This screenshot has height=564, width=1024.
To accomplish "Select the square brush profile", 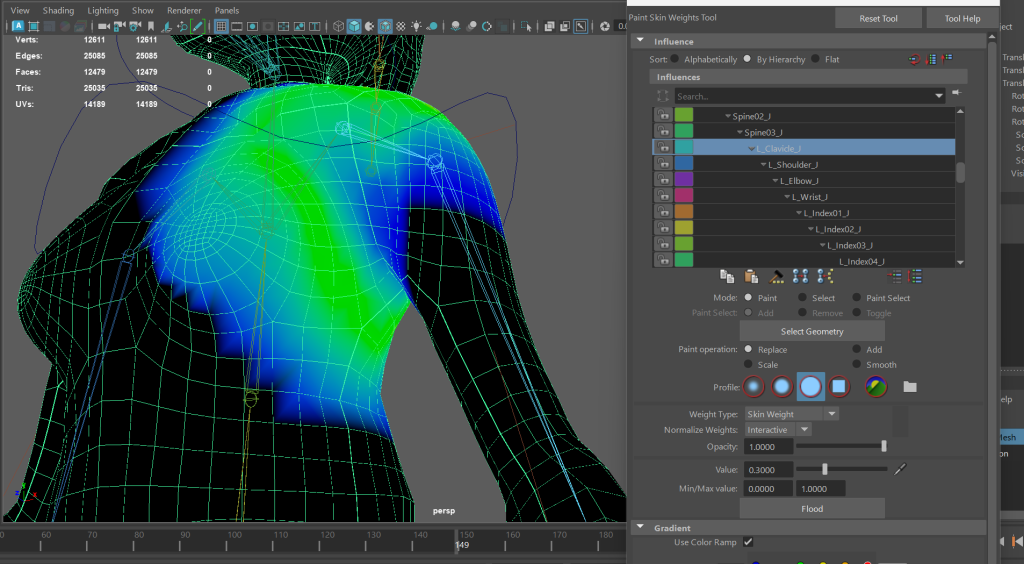I will click(x=839, y=386).
